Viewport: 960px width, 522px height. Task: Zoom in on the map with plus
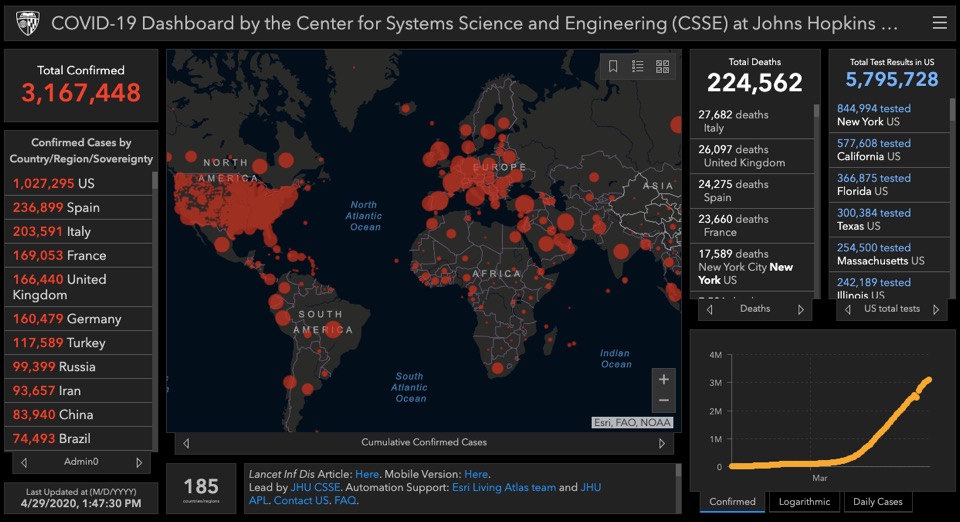pyautogui.click(x=664, y=379)
